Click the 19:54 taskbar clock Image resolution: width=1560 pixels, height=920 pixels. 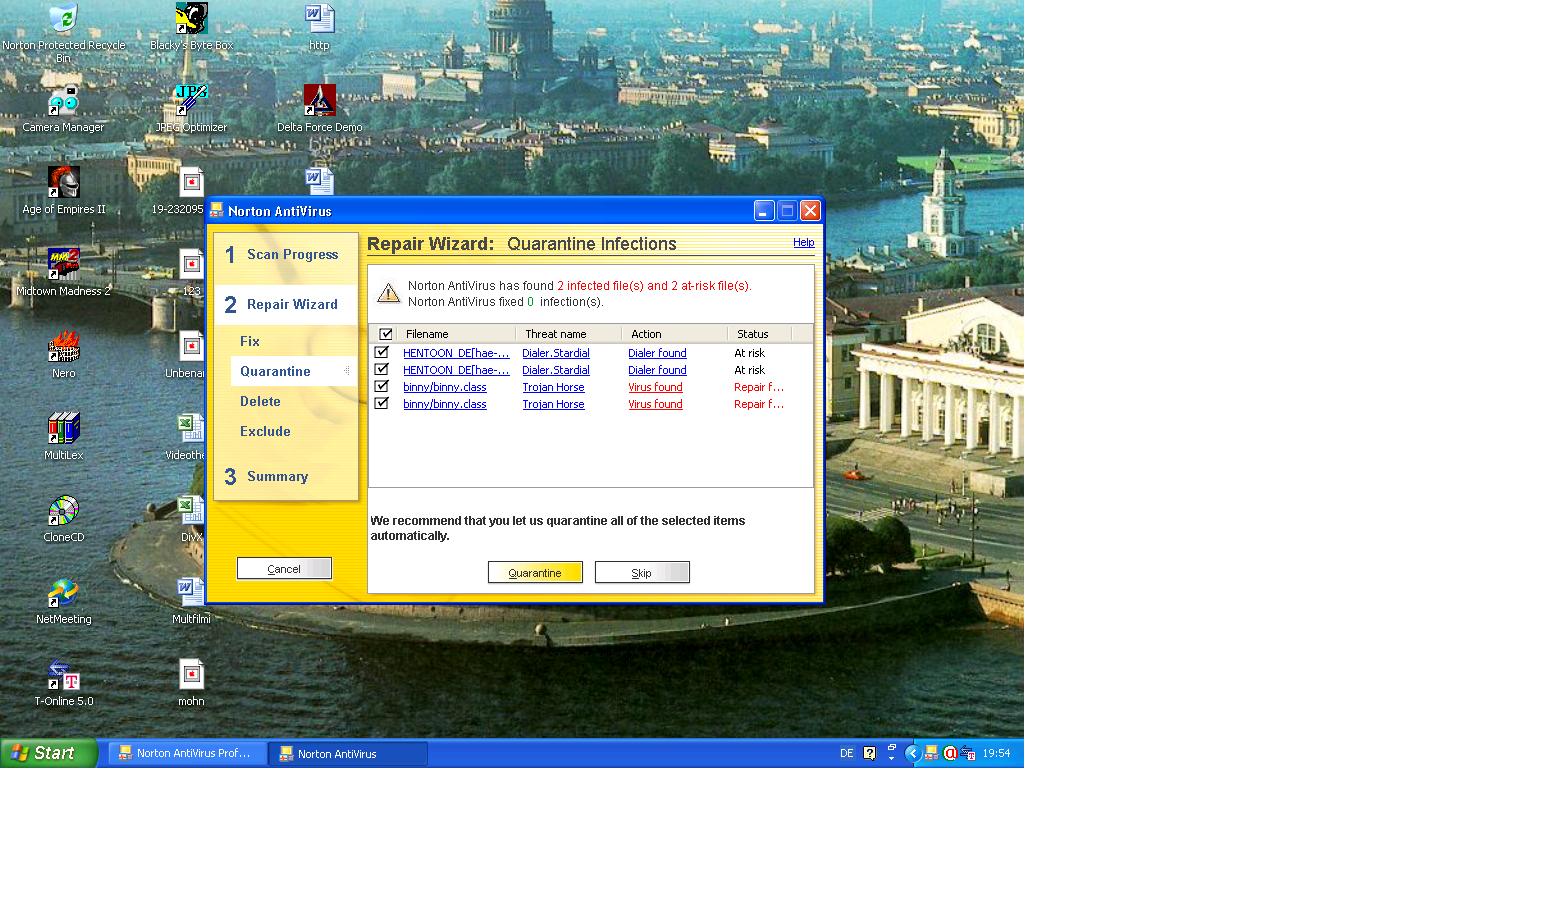[x=996, y=753]
